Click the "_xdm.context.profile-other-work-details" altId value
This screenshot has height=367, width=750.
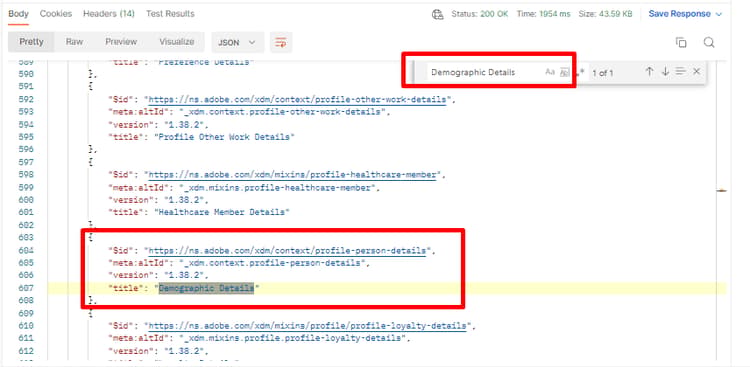click(282, 112)
